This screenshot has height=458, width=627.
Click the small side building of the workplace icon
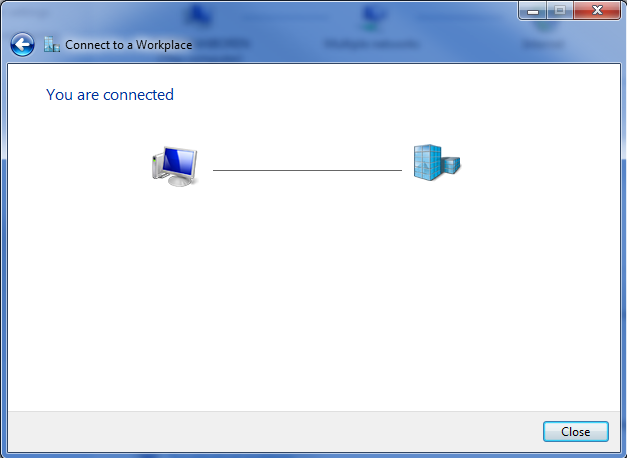[451, 165]
